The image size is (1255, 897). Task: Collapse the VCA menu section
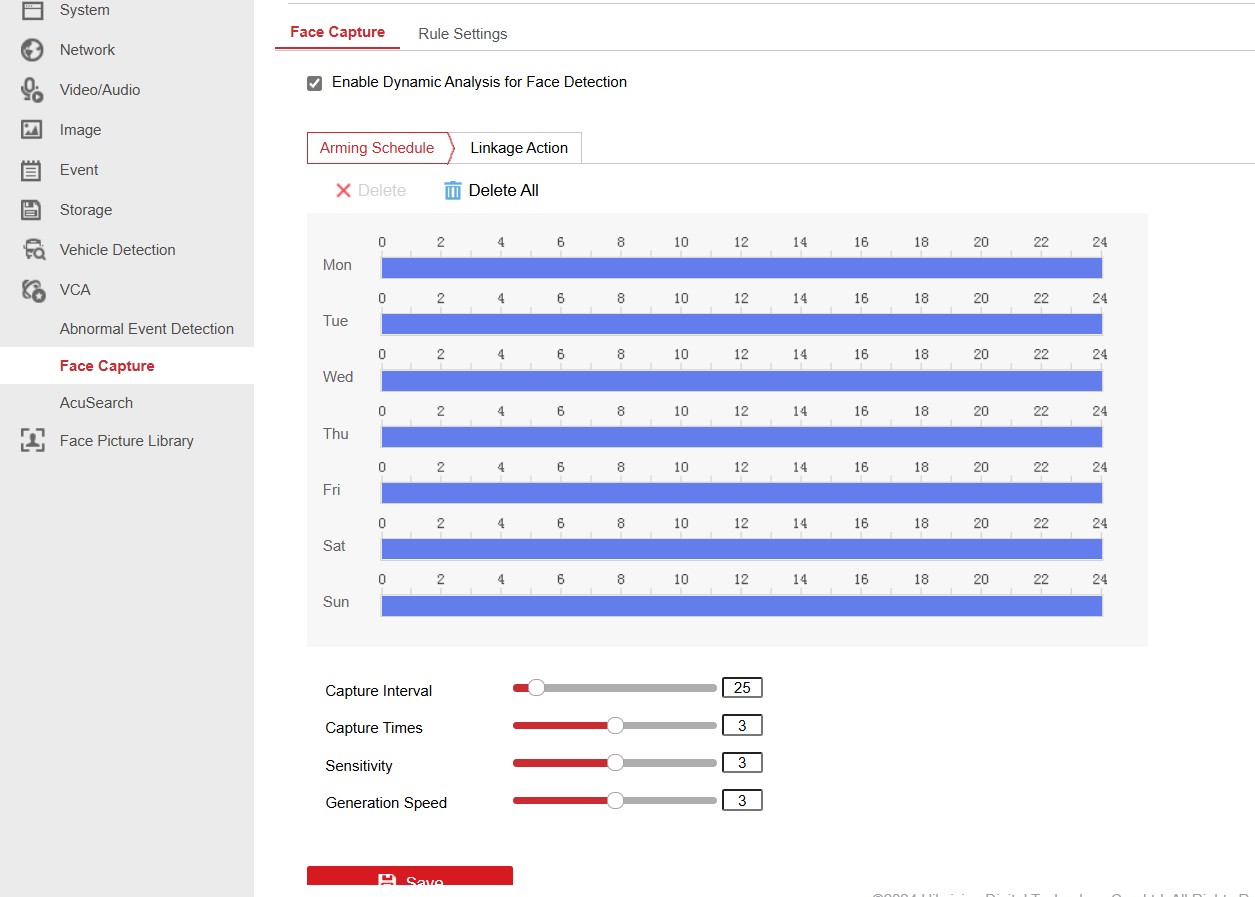pos(75,290)
